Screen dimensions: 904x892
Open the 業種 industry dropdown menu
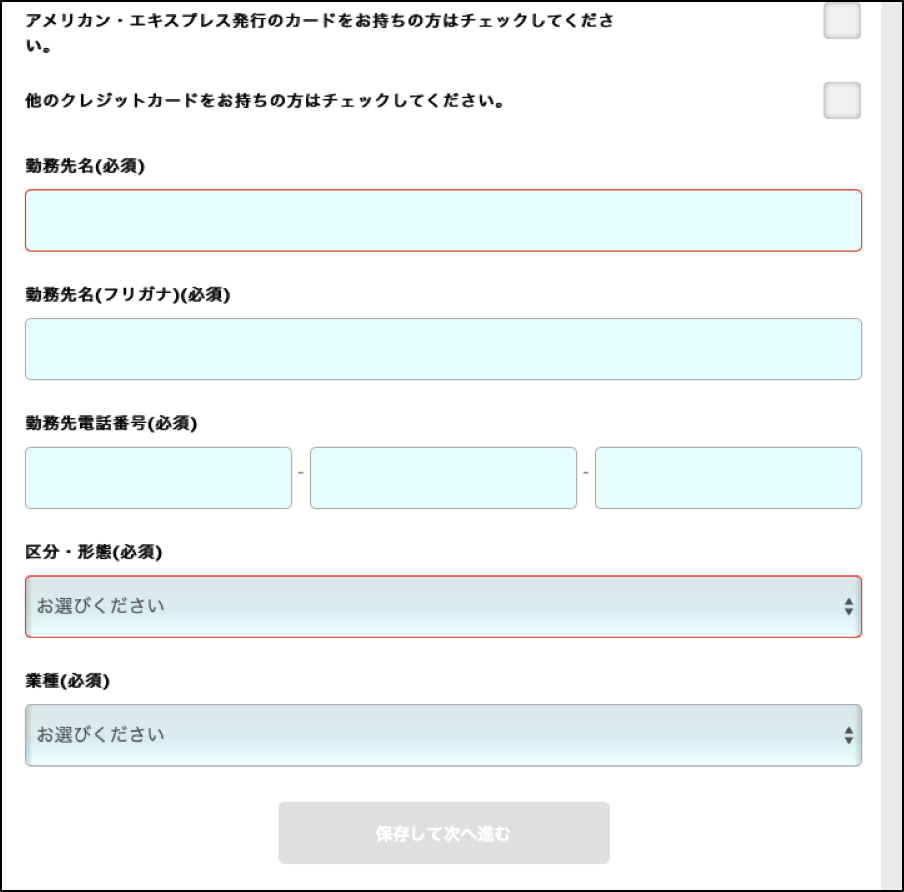pos(443,735)
